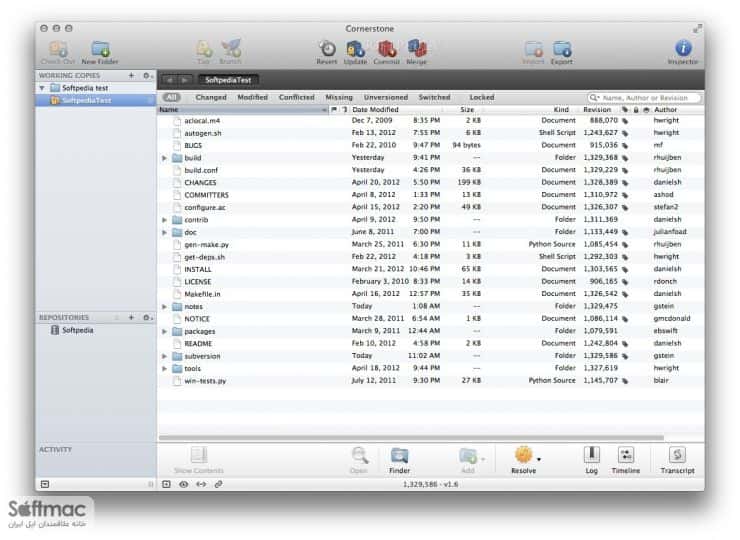Switch to the Modified filter
Image resolution: width=740 pixels, height=540 pixels.
point(252,97)
